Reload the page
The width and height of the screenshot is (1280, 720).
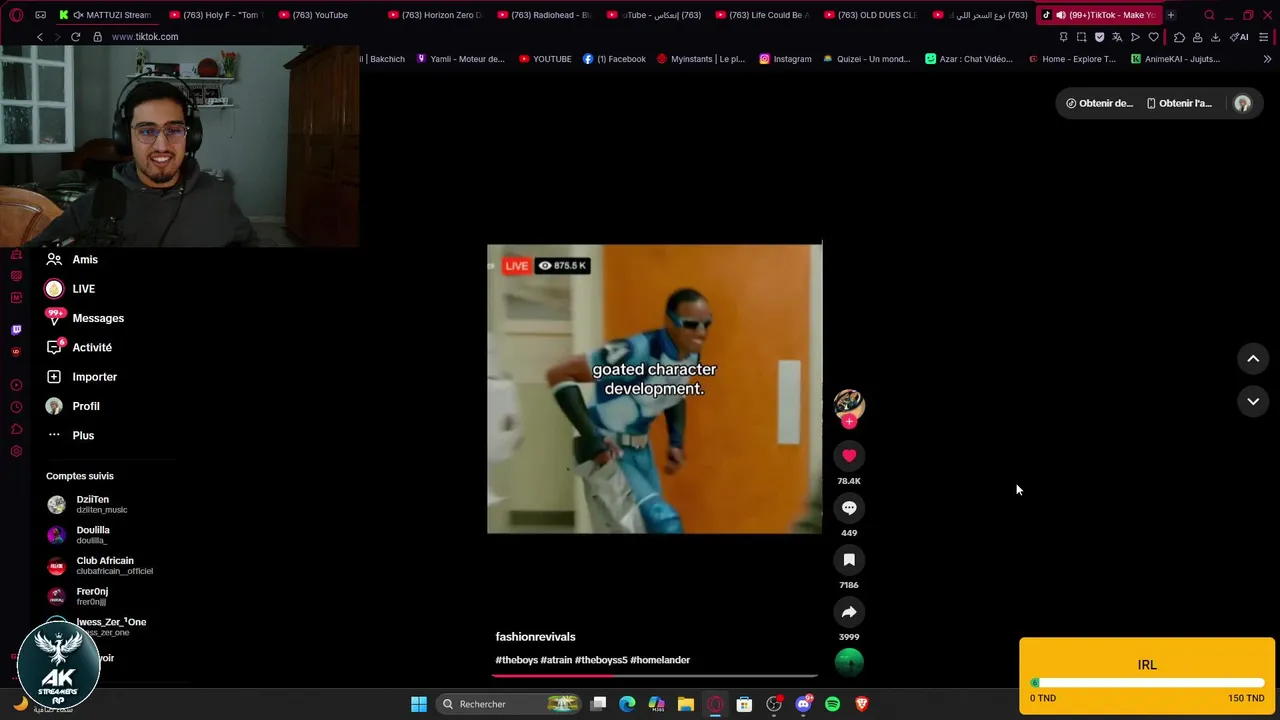click(x=75, y=37)
